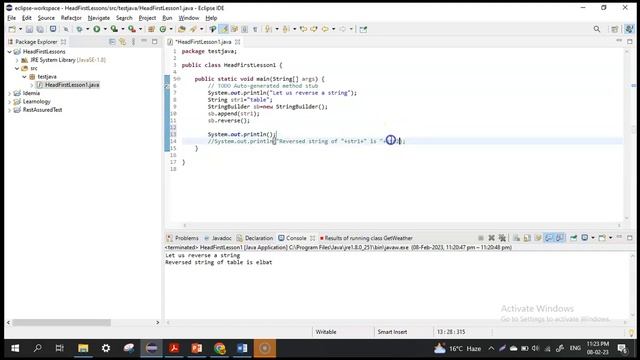Click the New Java Package icon
The image size is (640, 360).
(151, 29)
